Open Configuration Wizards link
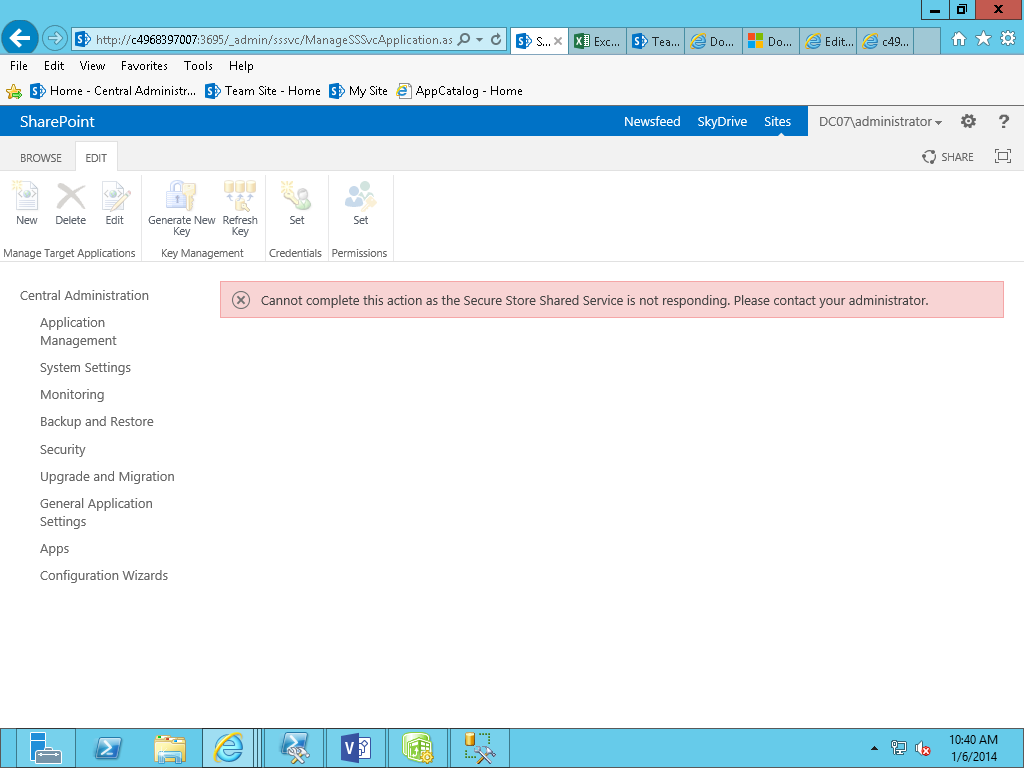The image size is (1024, 768). [x=104, y=575]
